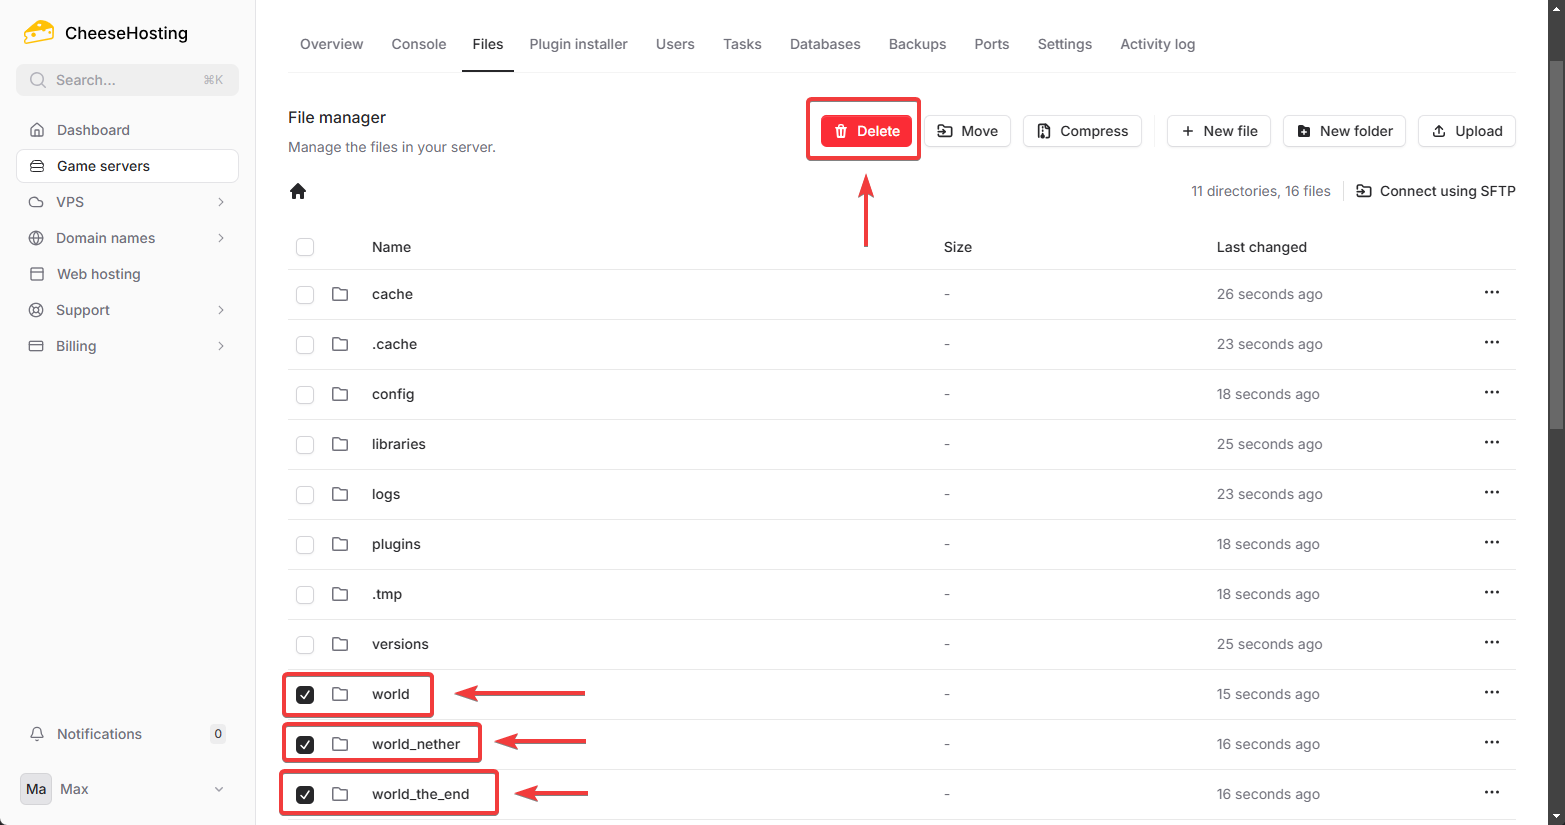Viewport: 1565px width, 825px height.
Task: Click the folder icon next to libraries
Action: coord(340,444)
